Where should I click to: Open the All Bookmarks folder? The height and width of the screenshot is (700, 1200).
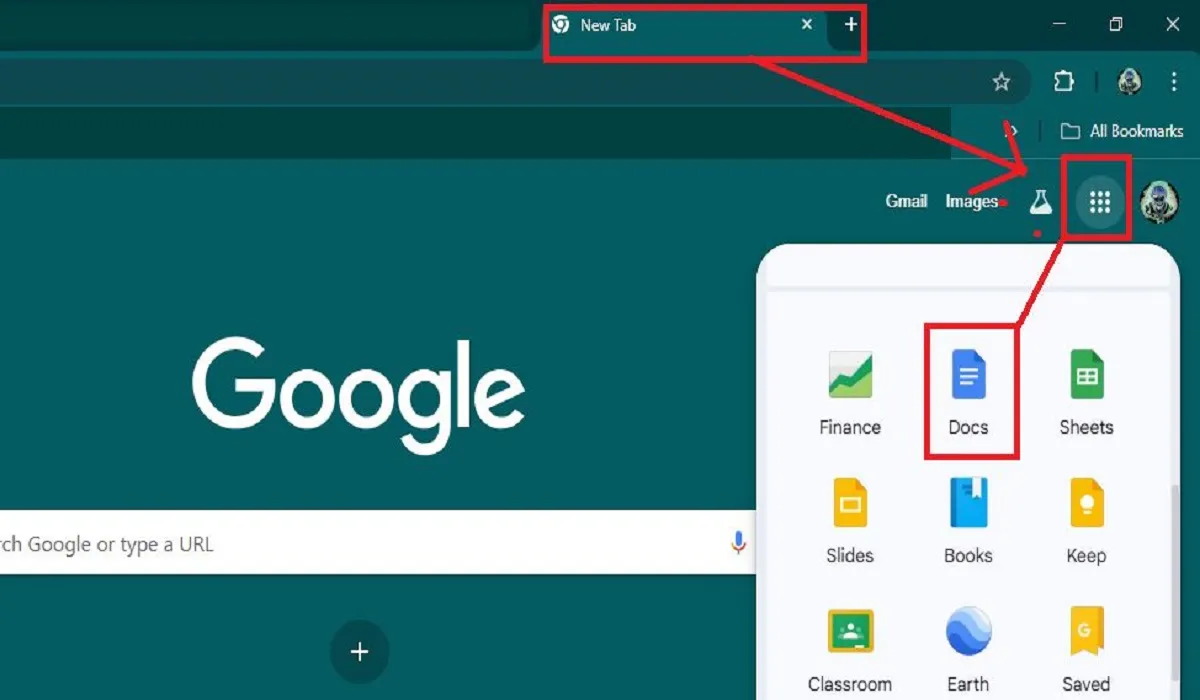pyautogui.click(x=1121, y=130)
